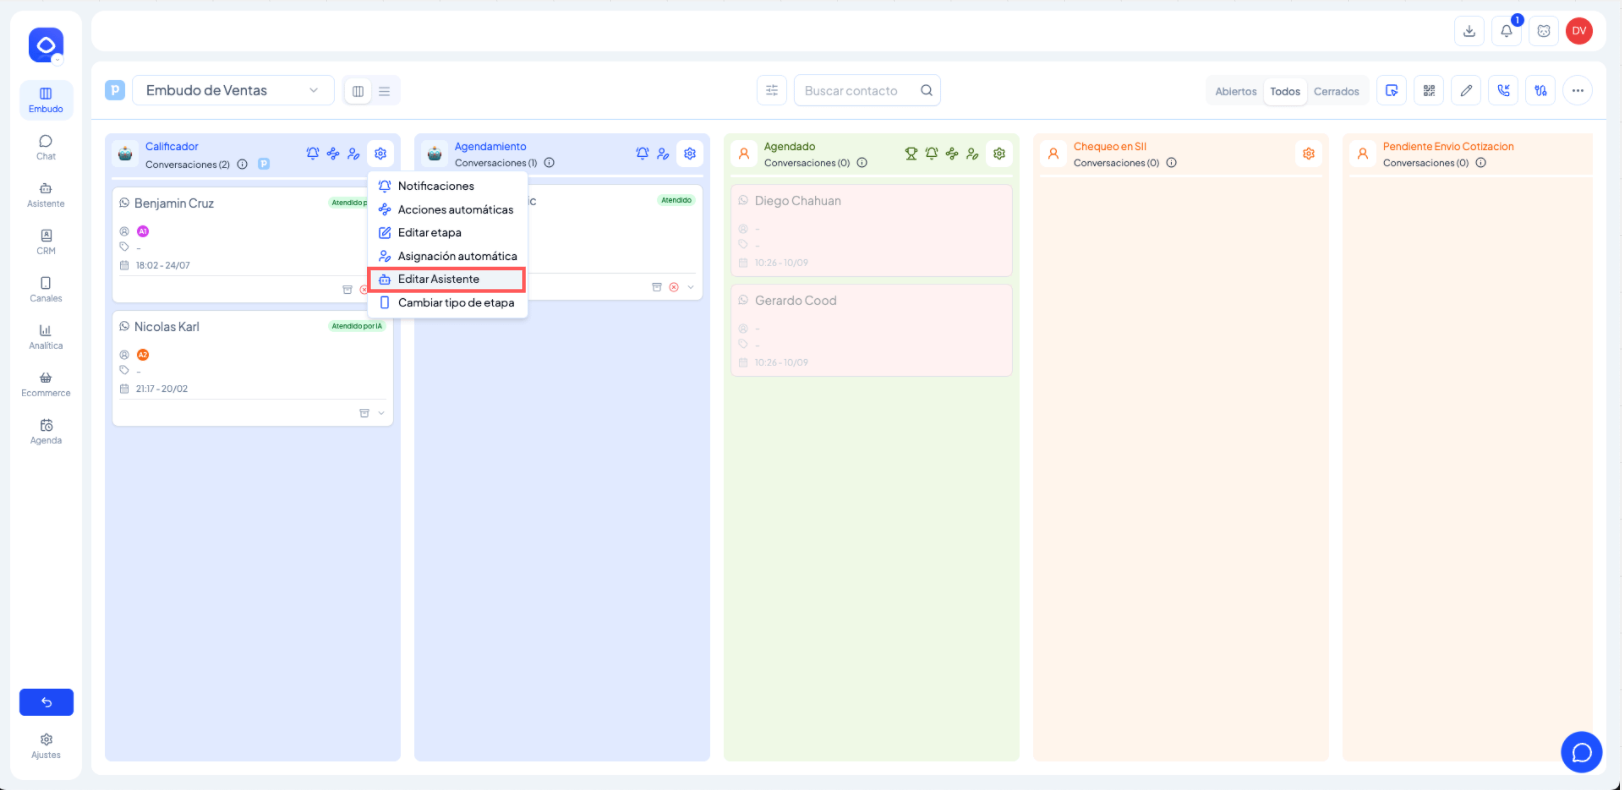Open the three-dots more options menu
The width and height of the screenshot is (1622, 790).
tap(1577, 91)
